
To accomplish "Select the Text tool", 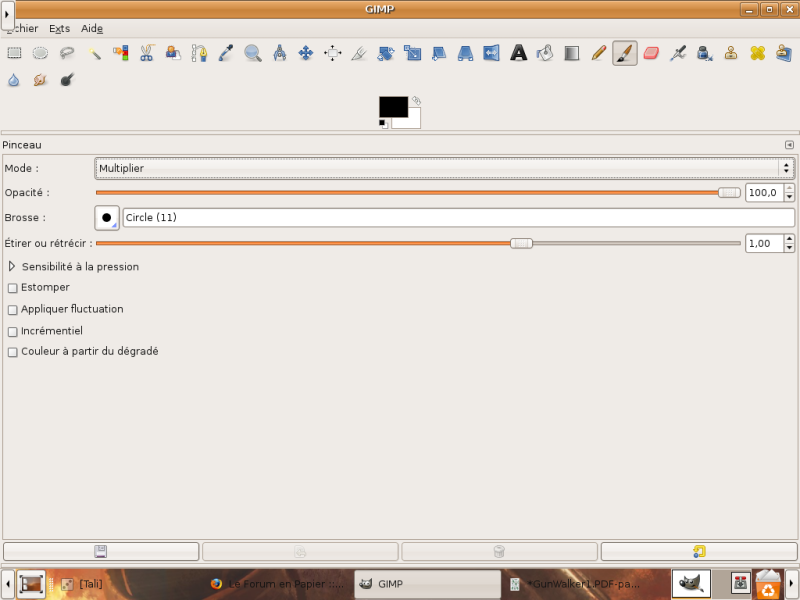I will (x=518, y=53).
